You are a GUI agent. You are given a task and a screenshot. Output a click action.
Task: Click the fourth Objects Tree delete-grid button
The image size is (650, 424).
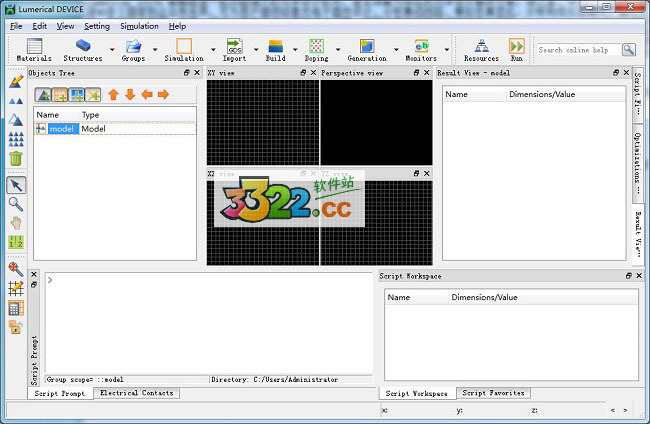click(93, 95)
